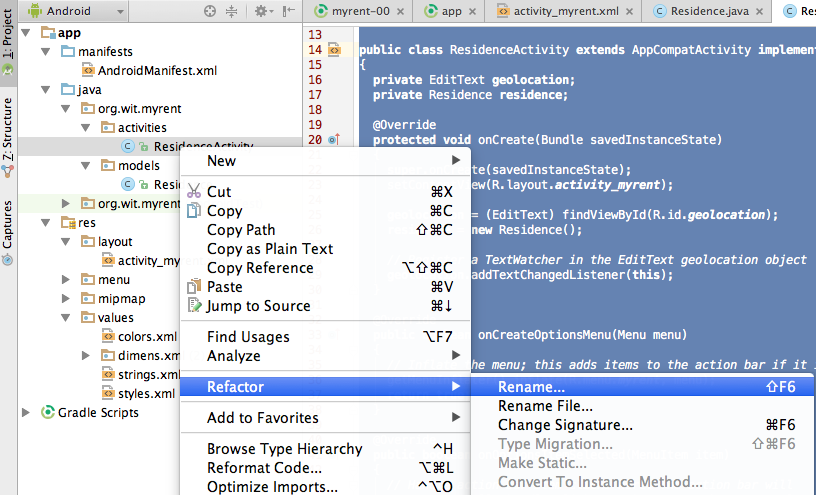This screenshot has height=495, width=816.
Task: Close the myrent-00 tab
Action: [x=398, y=11]
